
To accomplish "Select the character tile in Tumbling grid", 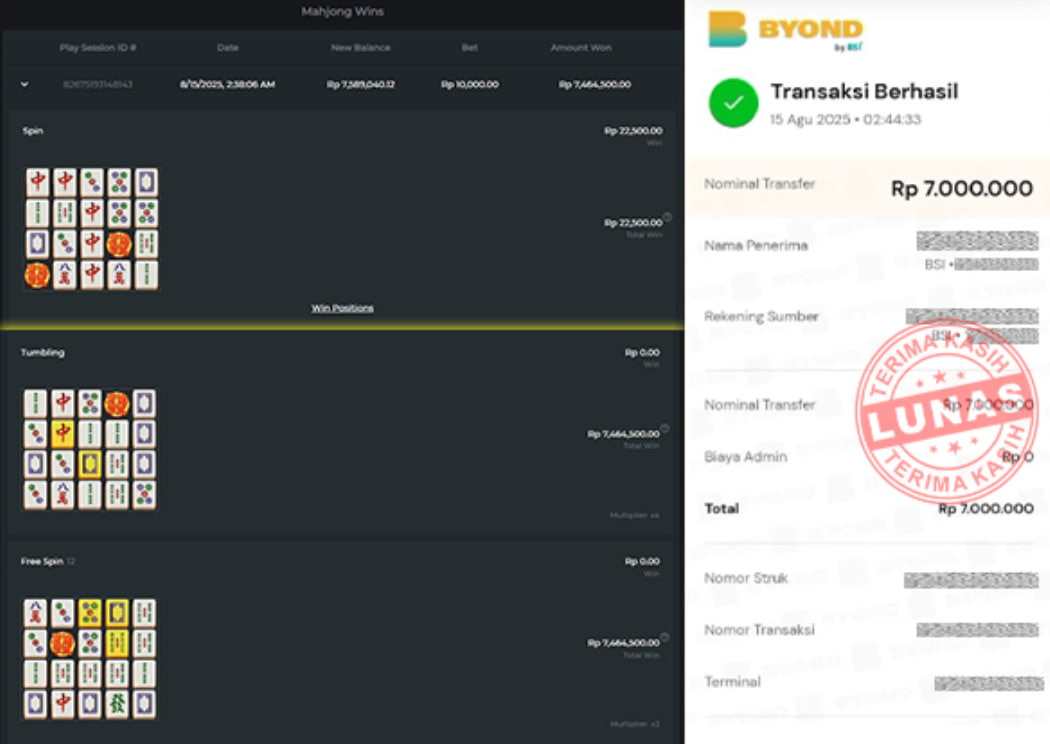I will (62, 495).
